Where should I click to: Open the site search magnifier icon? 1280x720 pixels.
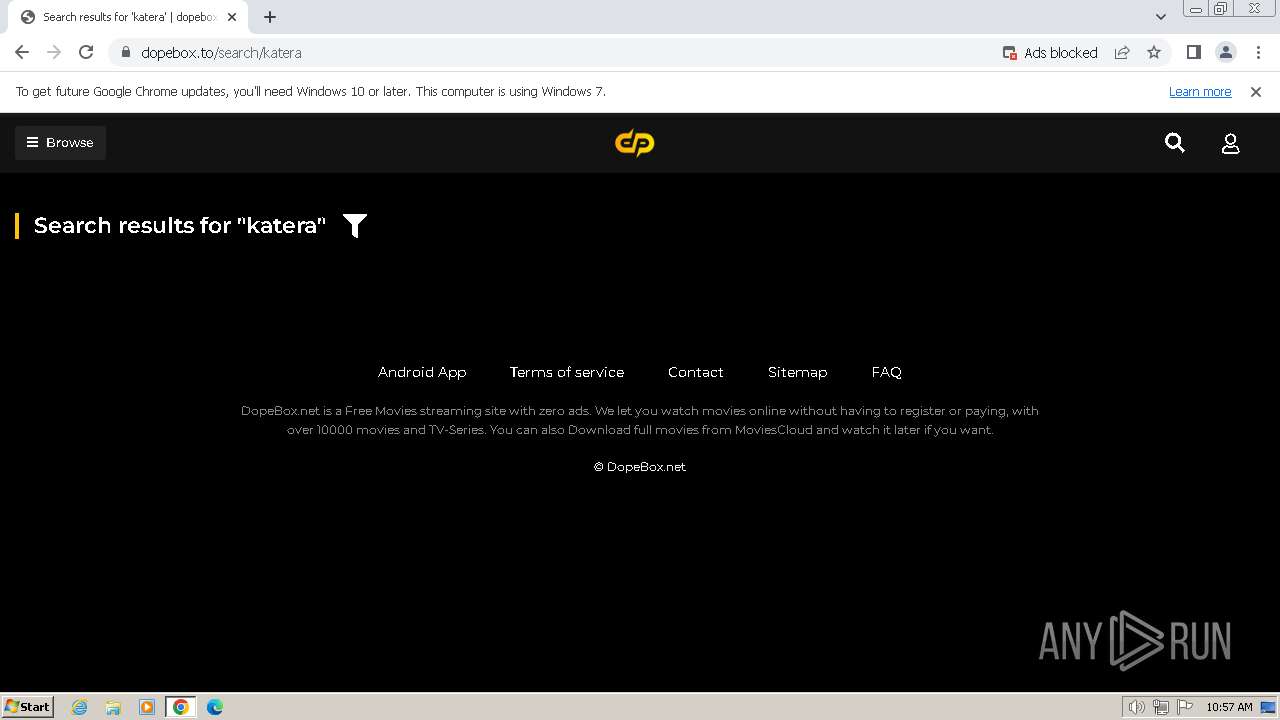tap(1175, 143)
